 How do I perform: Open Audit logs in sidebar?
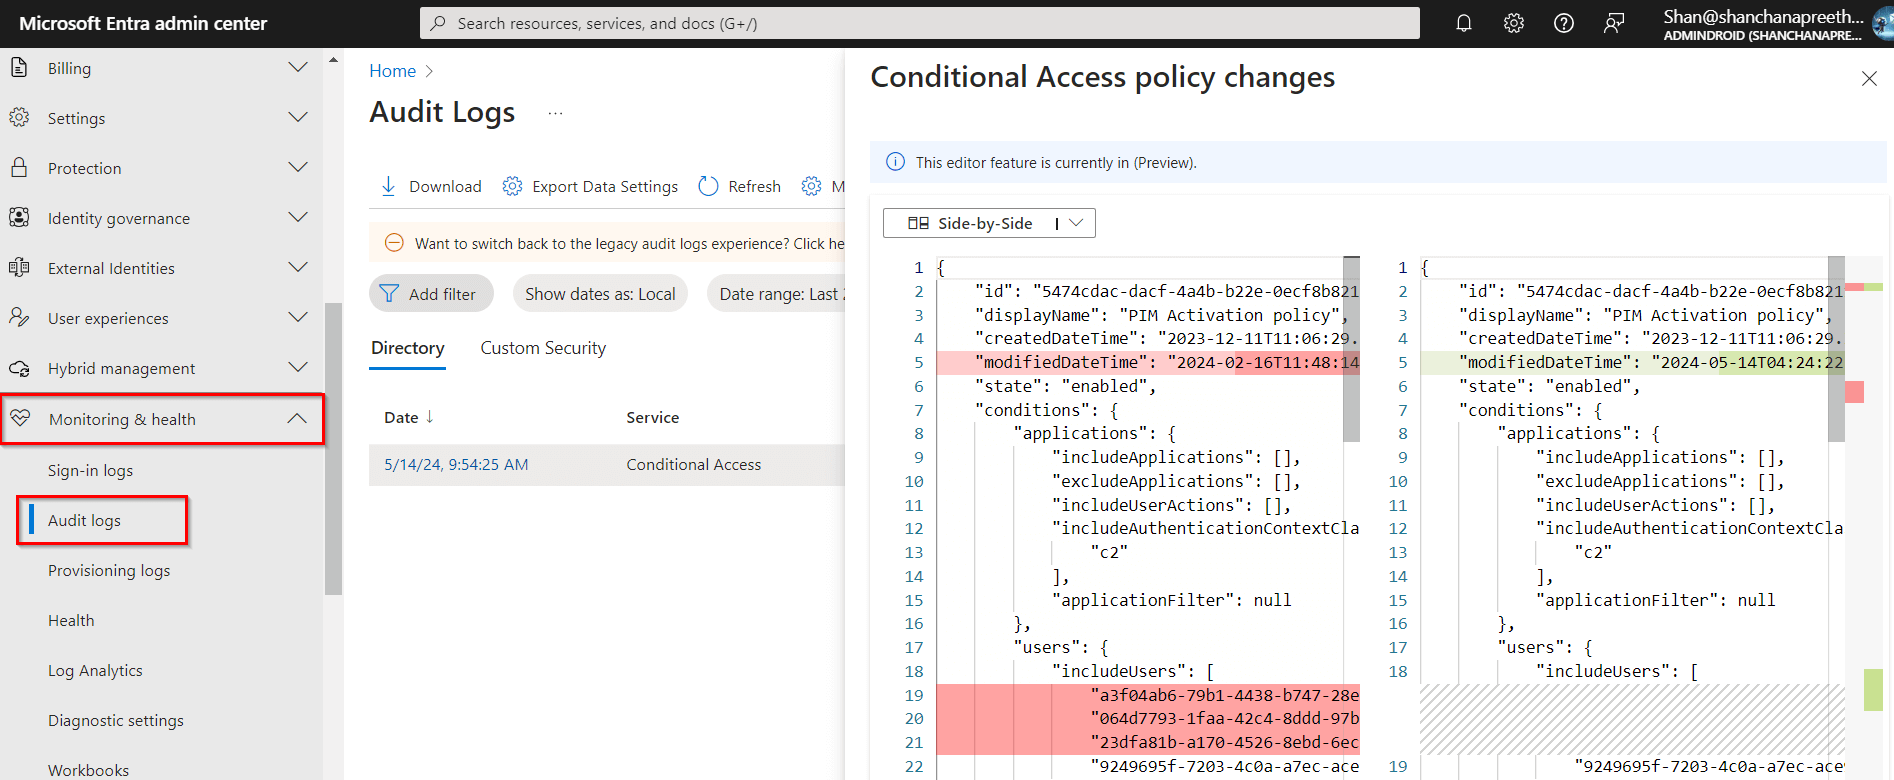(84, 520)
